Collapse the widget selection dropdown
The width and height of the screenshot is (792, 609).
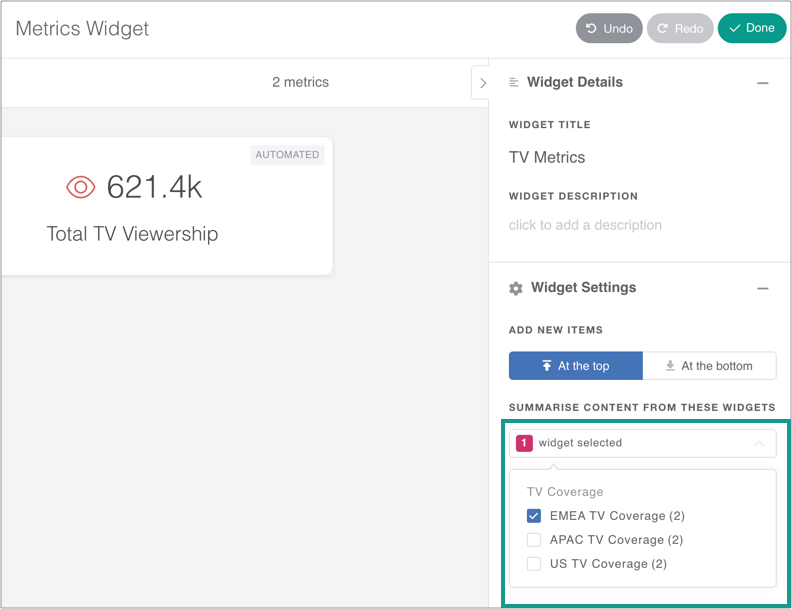(758, 443)
